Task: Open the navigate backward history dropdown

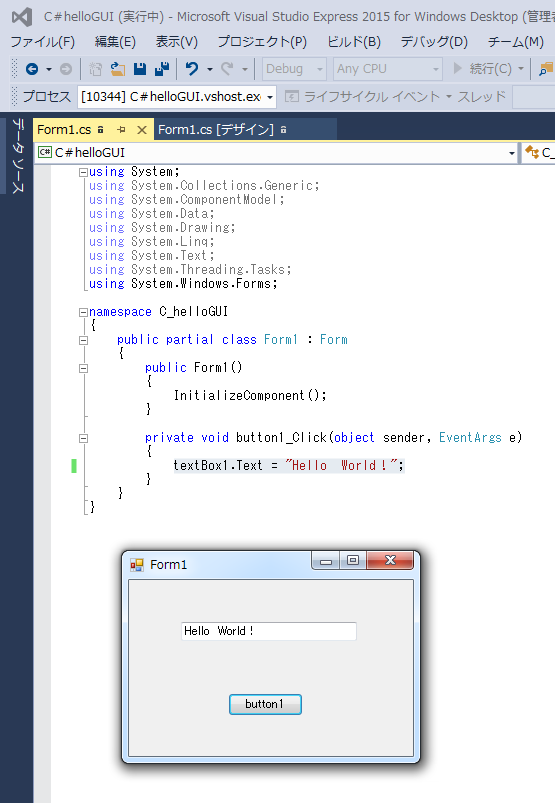Action: pos(49,69)
